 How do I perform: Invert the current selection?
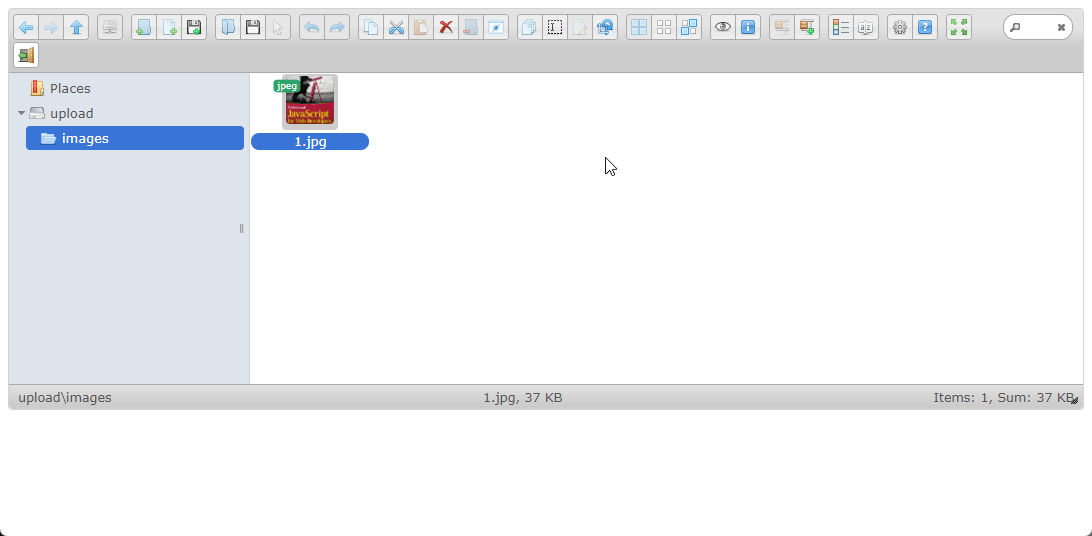(x=689, y=27)
